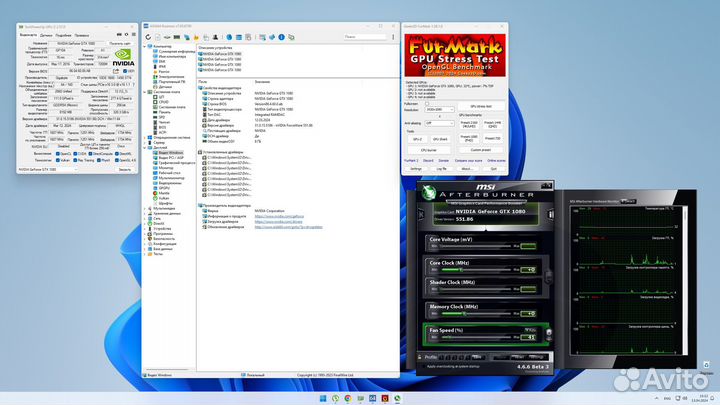
Task: Toggle the PhysX checkbox in GPU-Z
Action: pos(99,160)
